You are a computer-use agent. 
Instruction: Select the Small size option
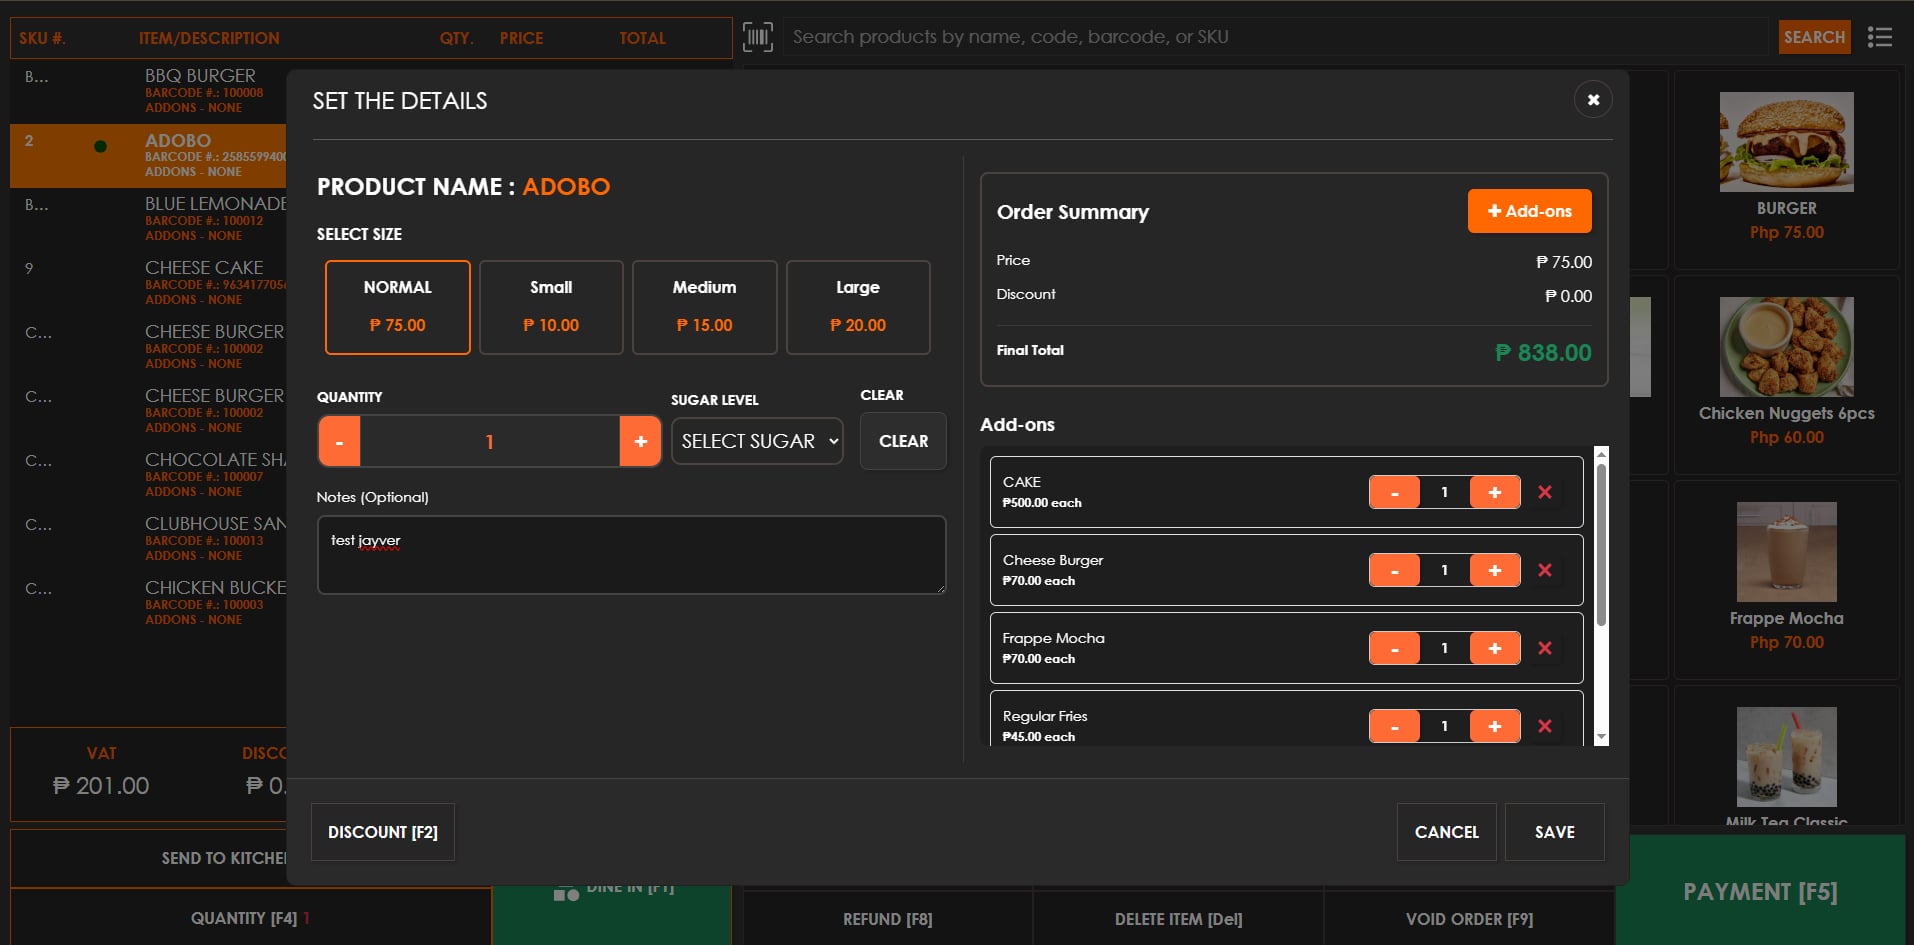pos(551,307)
